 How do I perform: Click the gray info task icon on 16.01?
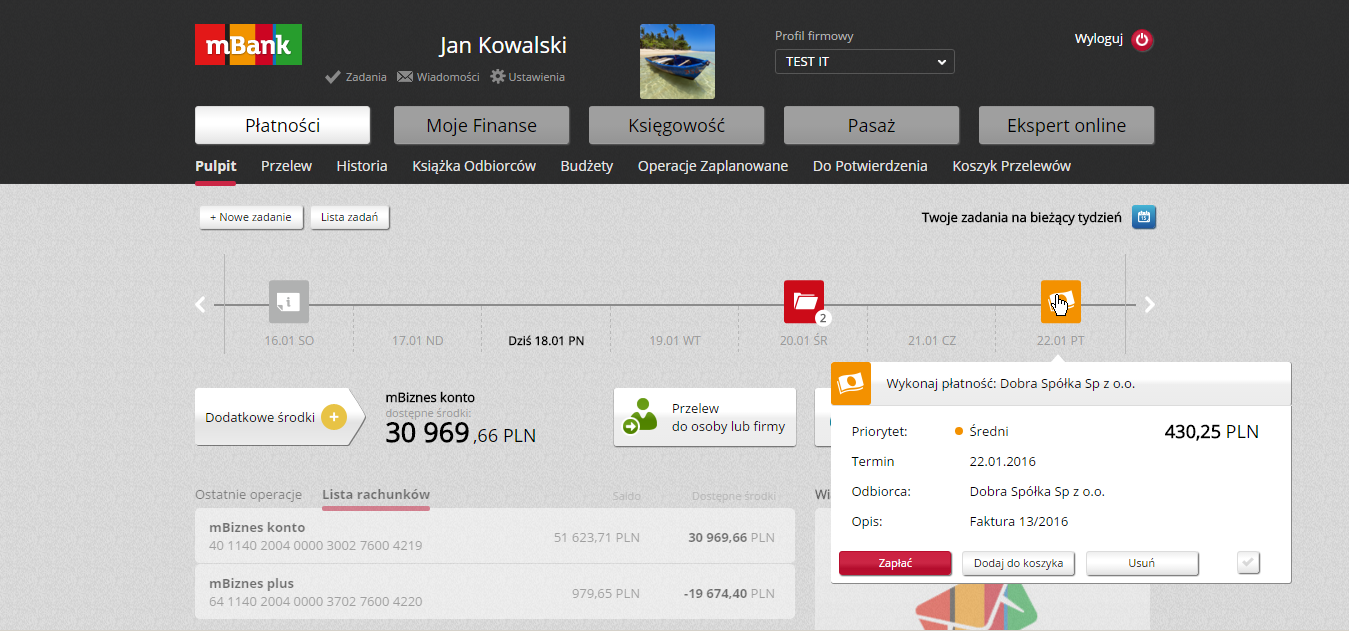[289, 301]
